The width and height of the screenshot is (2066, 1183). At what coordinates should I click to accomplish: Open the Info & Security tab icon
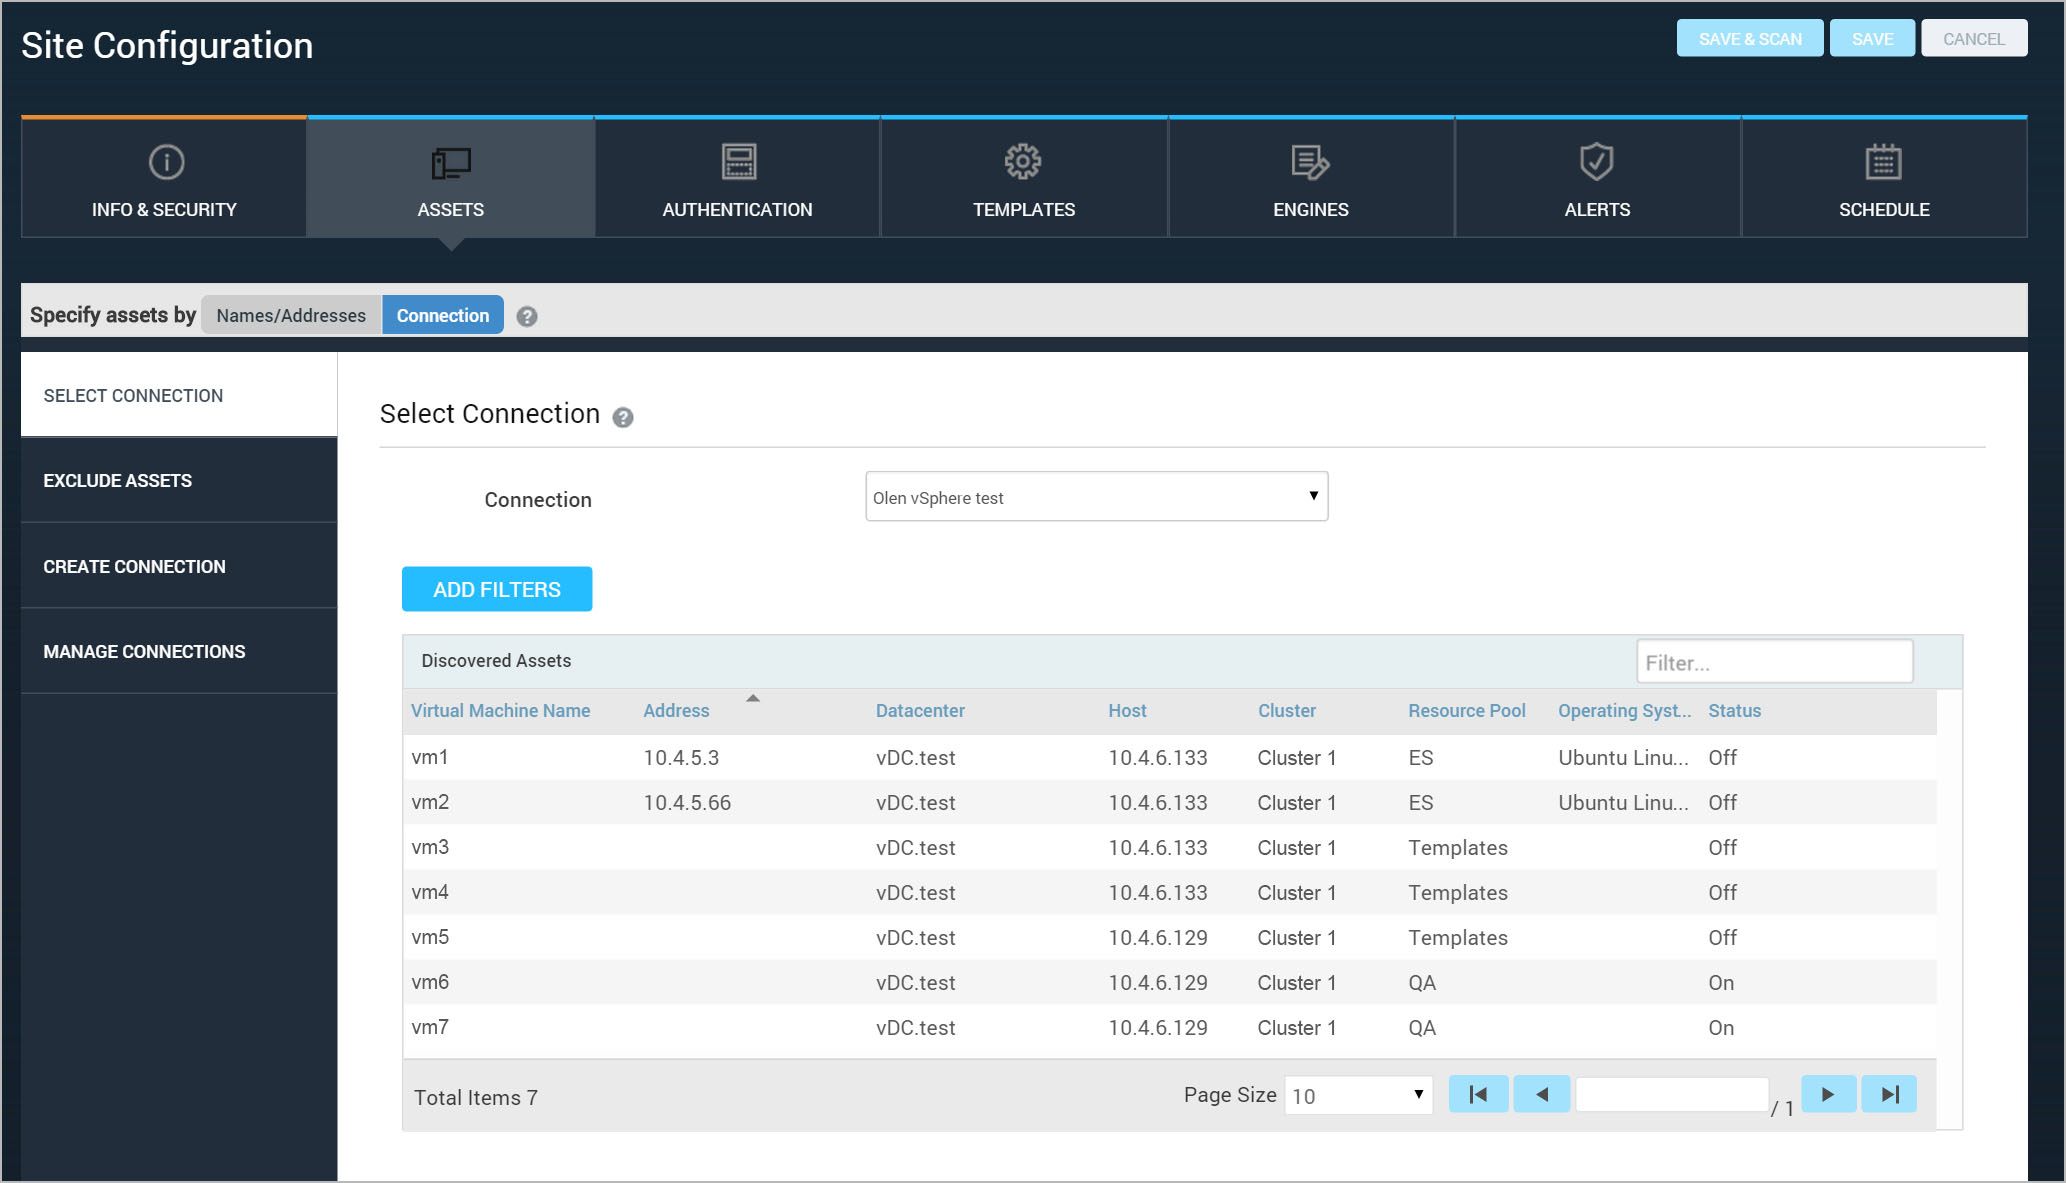(x=166, y=162)
